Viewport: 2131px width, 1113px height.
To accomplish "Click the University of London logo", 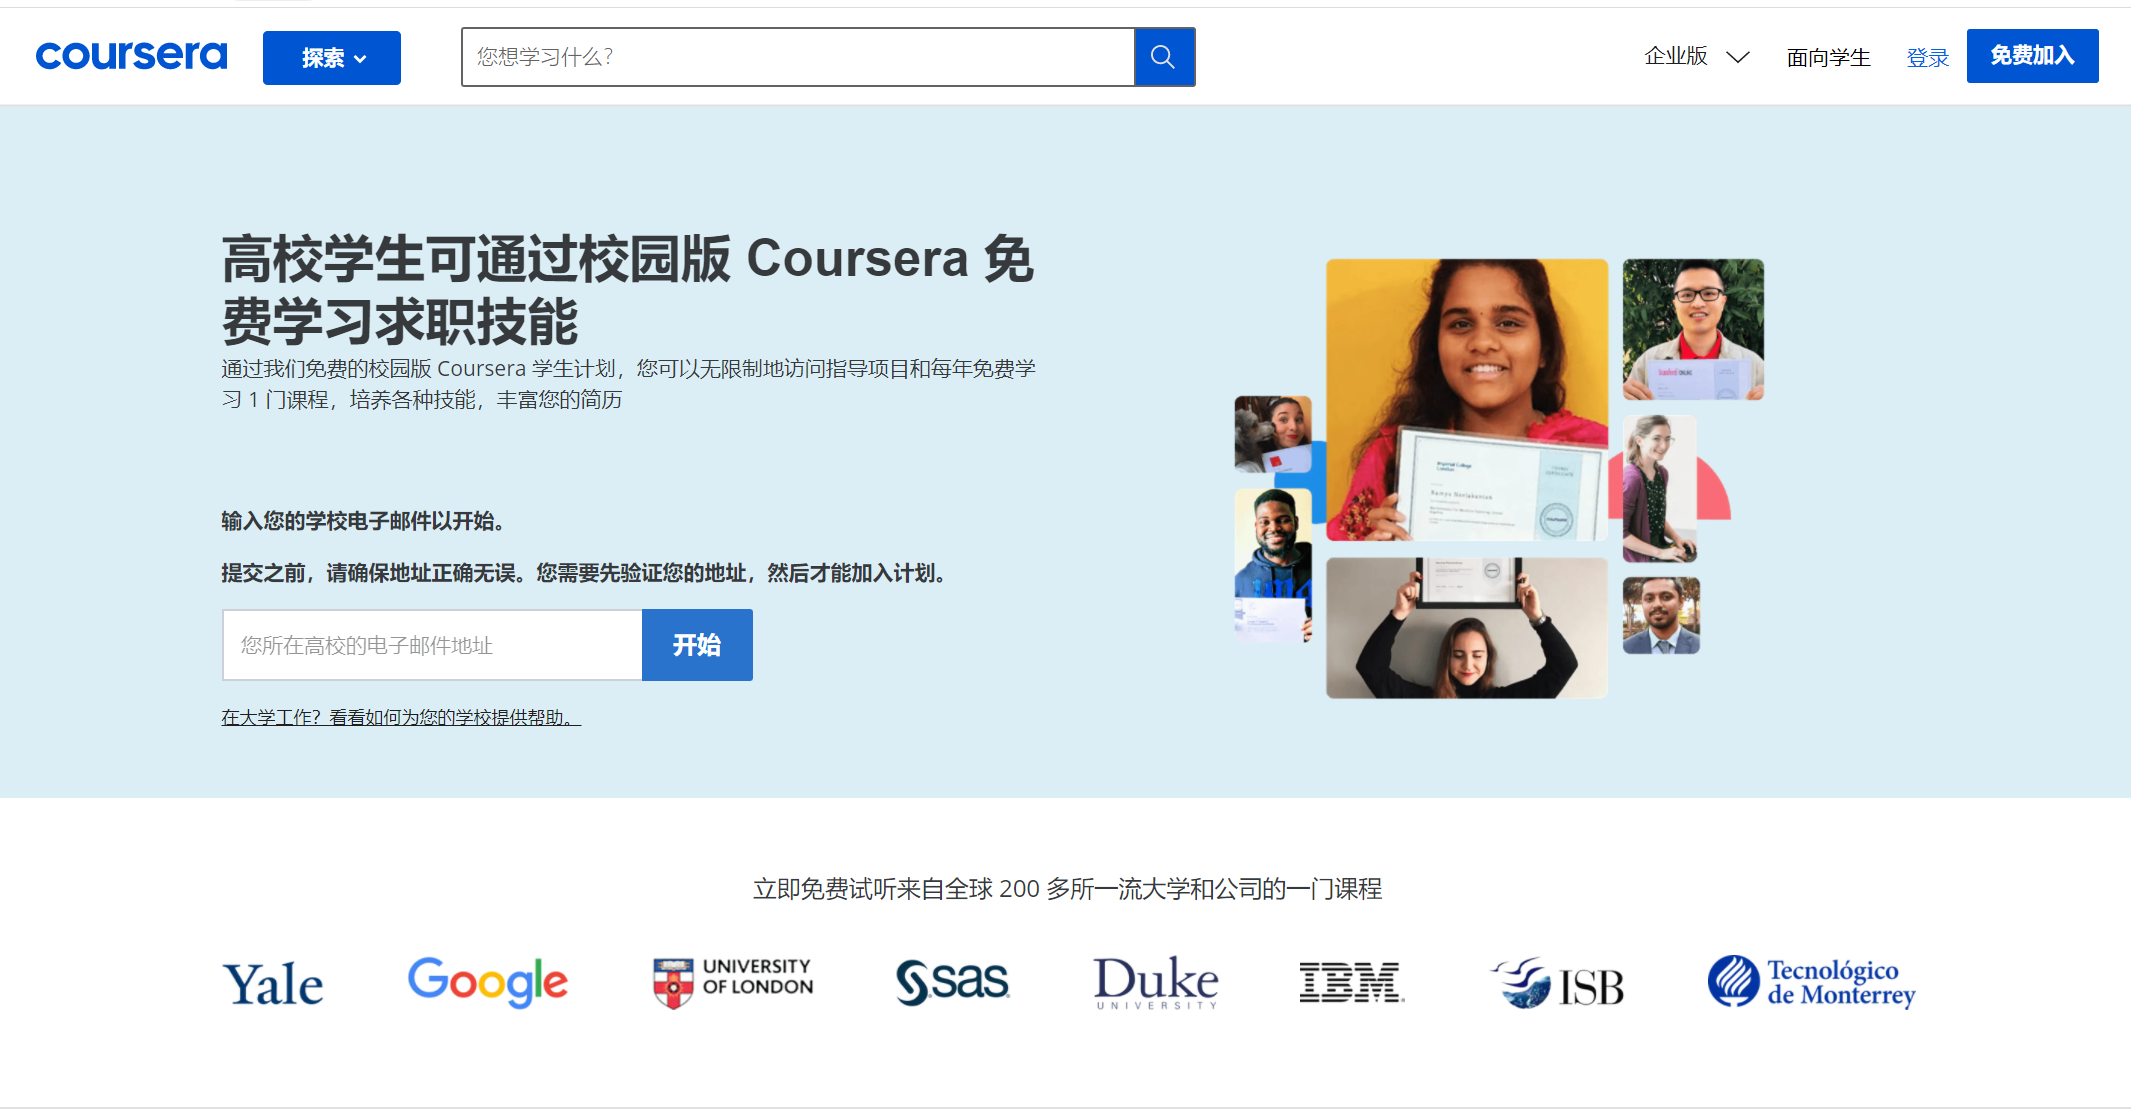I will [x=733, y=981].
